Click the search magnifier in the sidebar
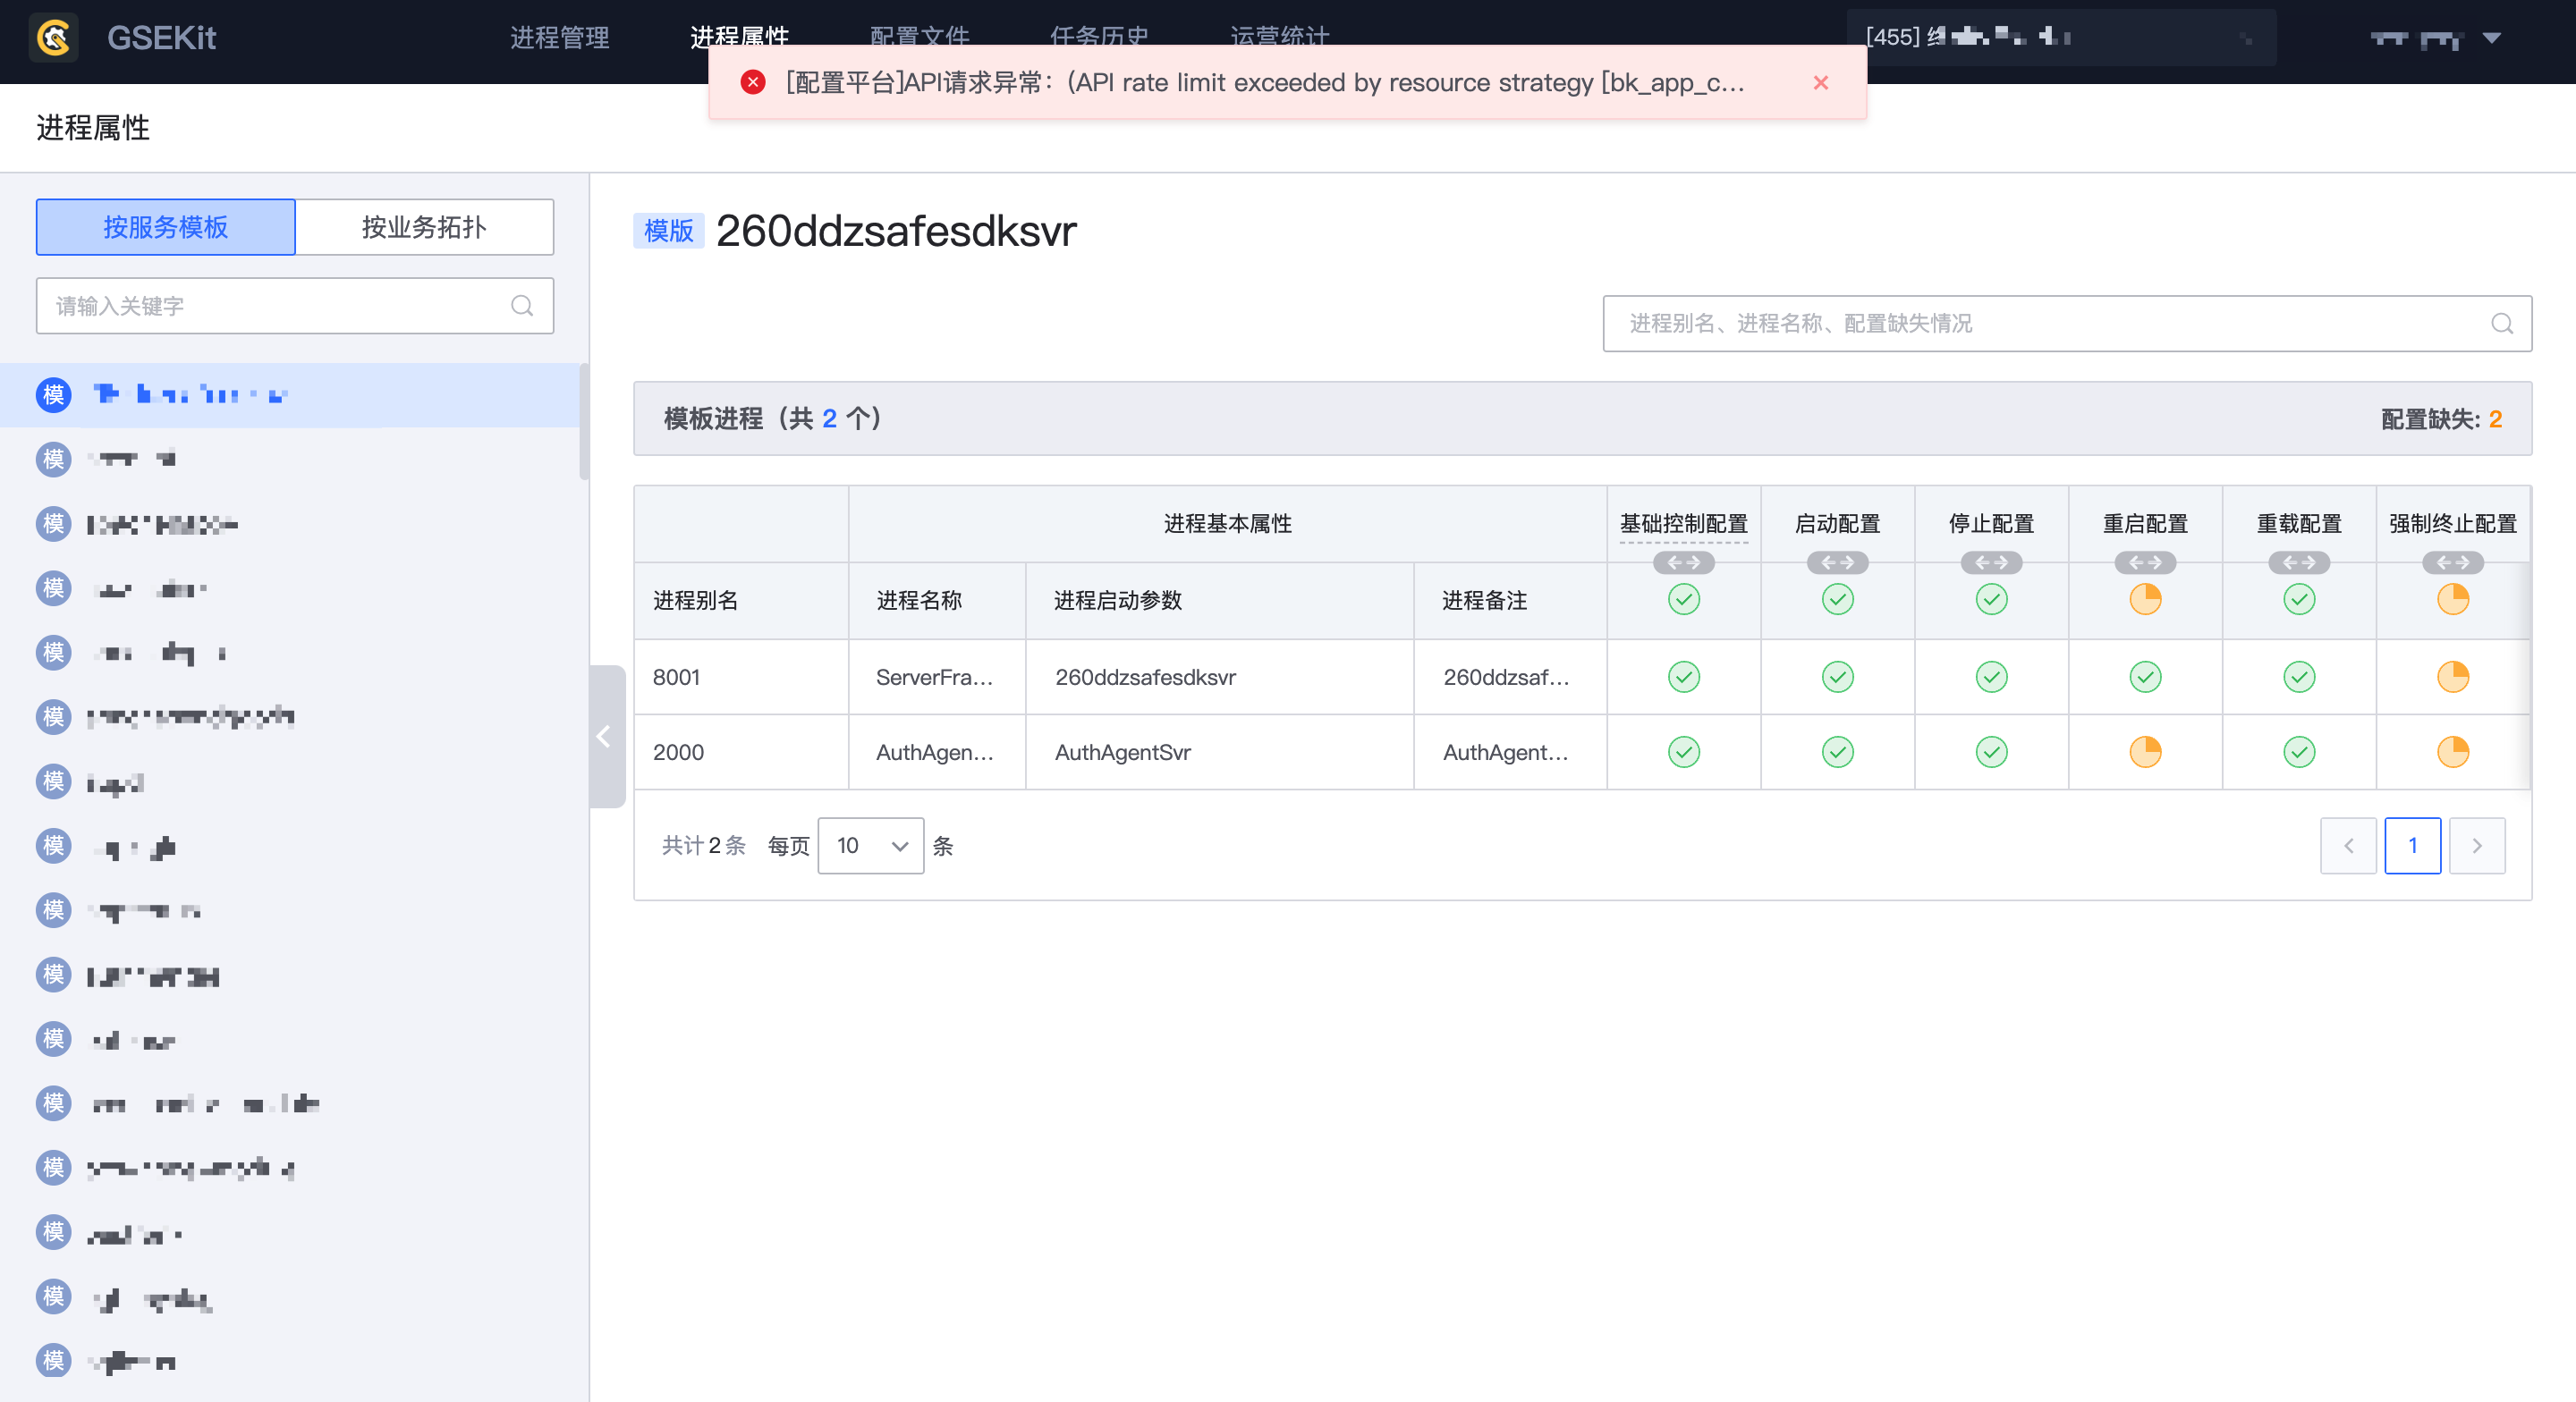The image size is (2576, 1402). [x=523, y=306]
